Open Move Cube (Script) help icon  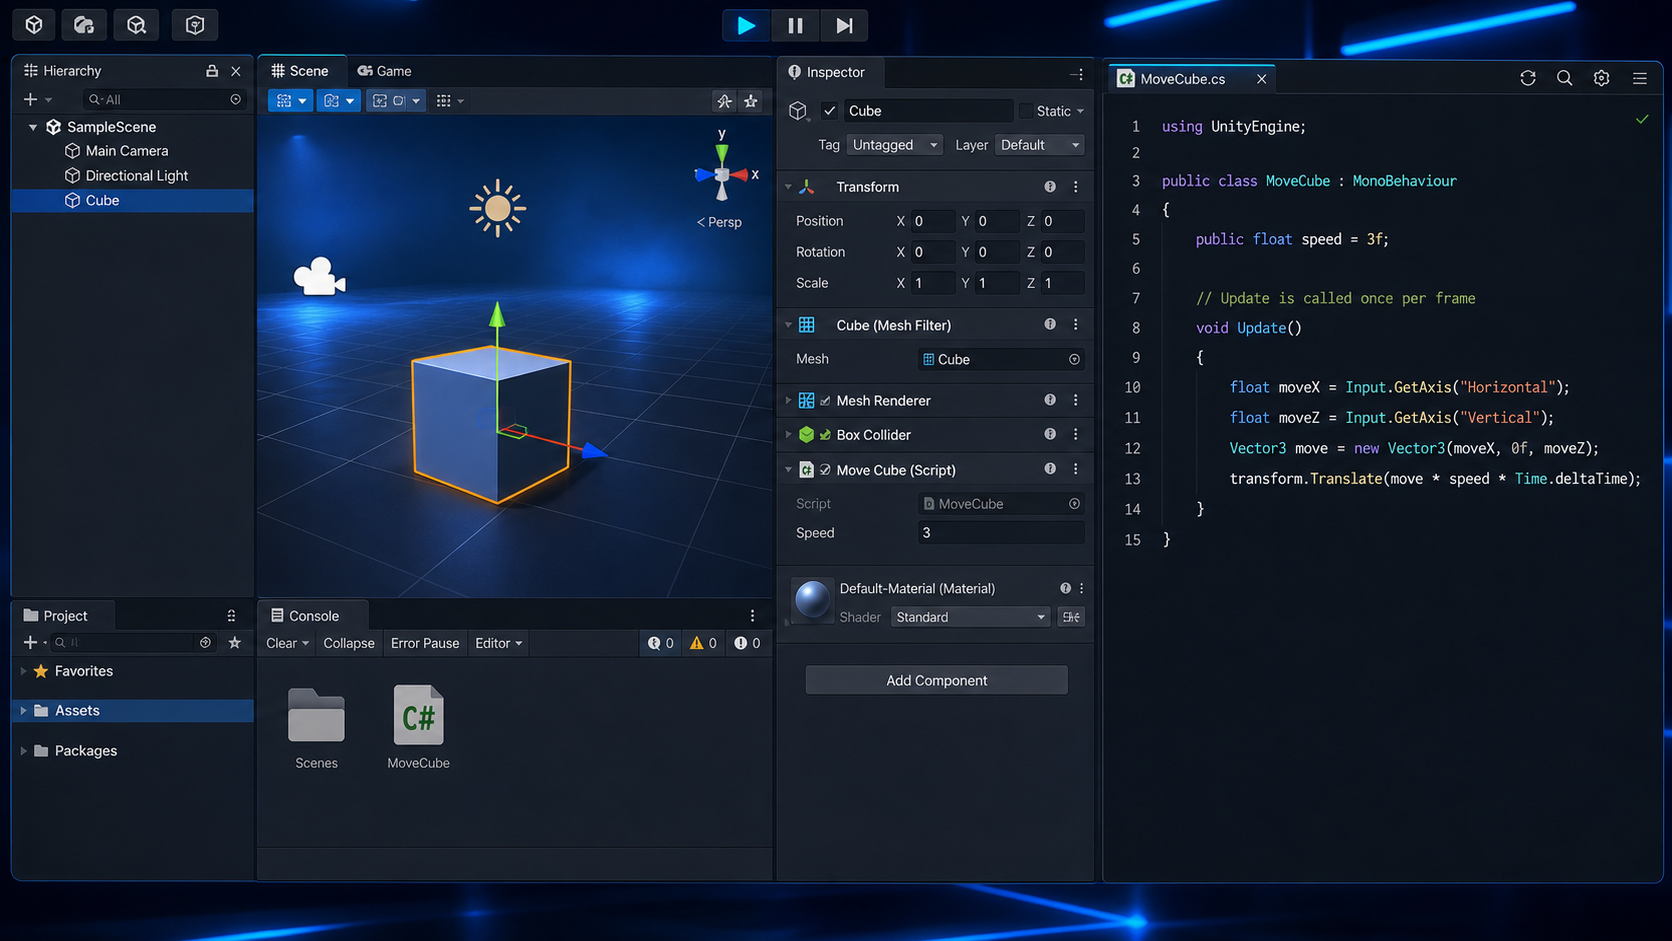pyautogui.click(x=1050, y=469)
